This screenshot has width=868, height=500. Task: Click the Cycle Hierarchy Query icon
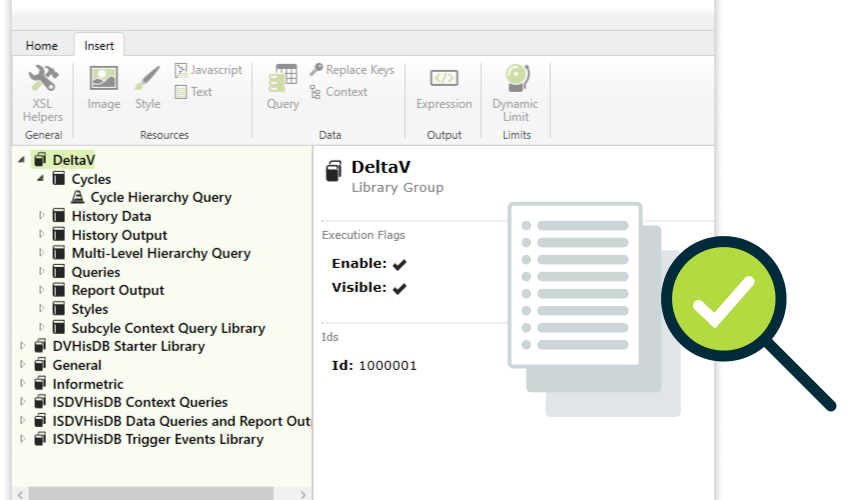78,197
